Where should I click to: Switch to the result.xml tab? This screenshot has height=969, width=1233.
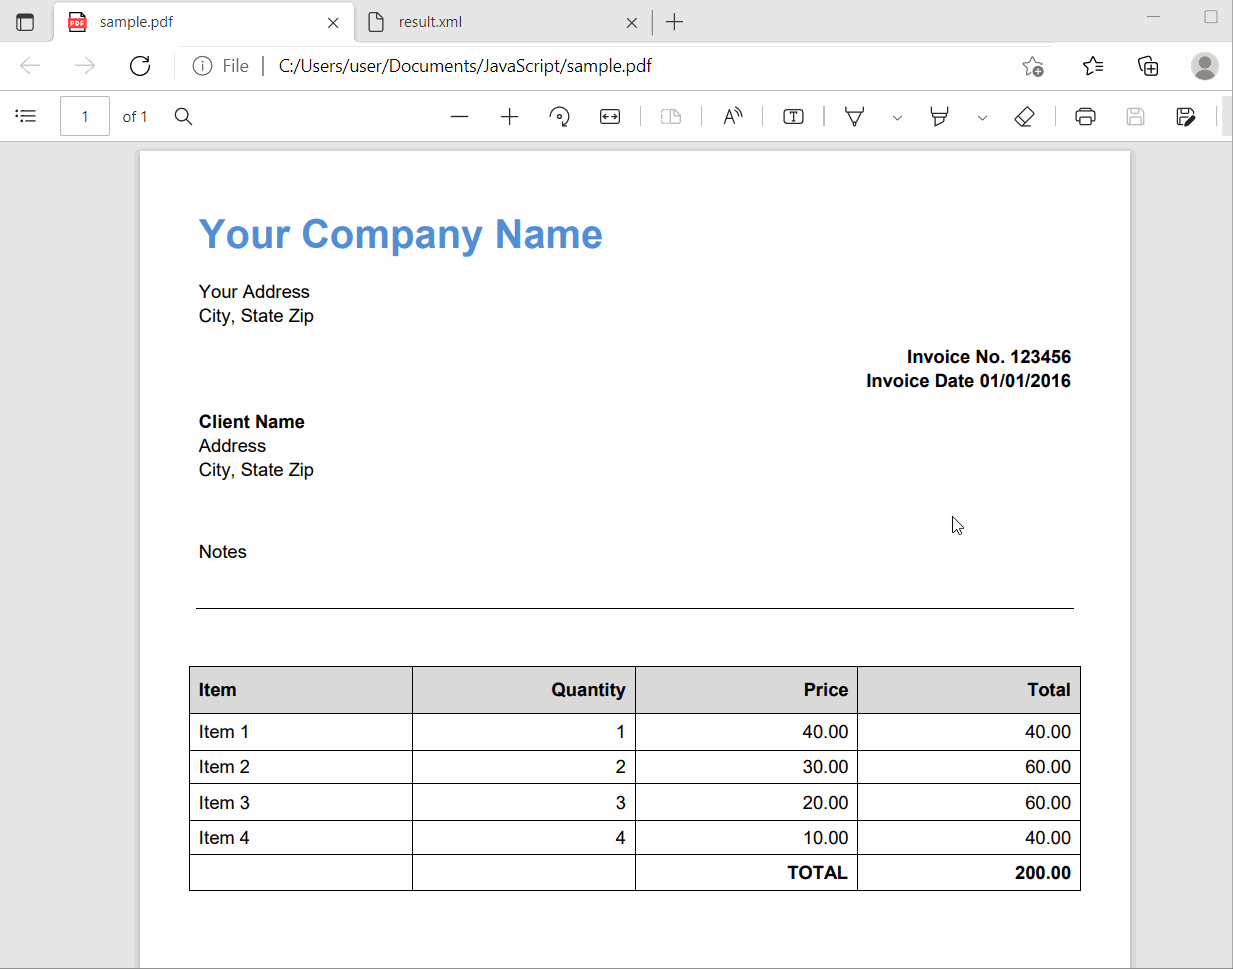504,22
